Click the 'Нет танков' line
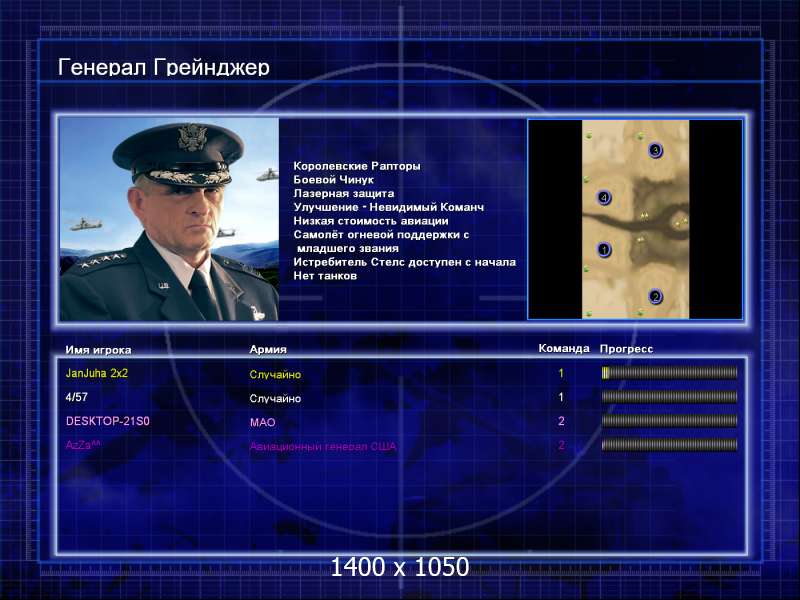This screenshot has height=600, width=800. click(325, 276)
